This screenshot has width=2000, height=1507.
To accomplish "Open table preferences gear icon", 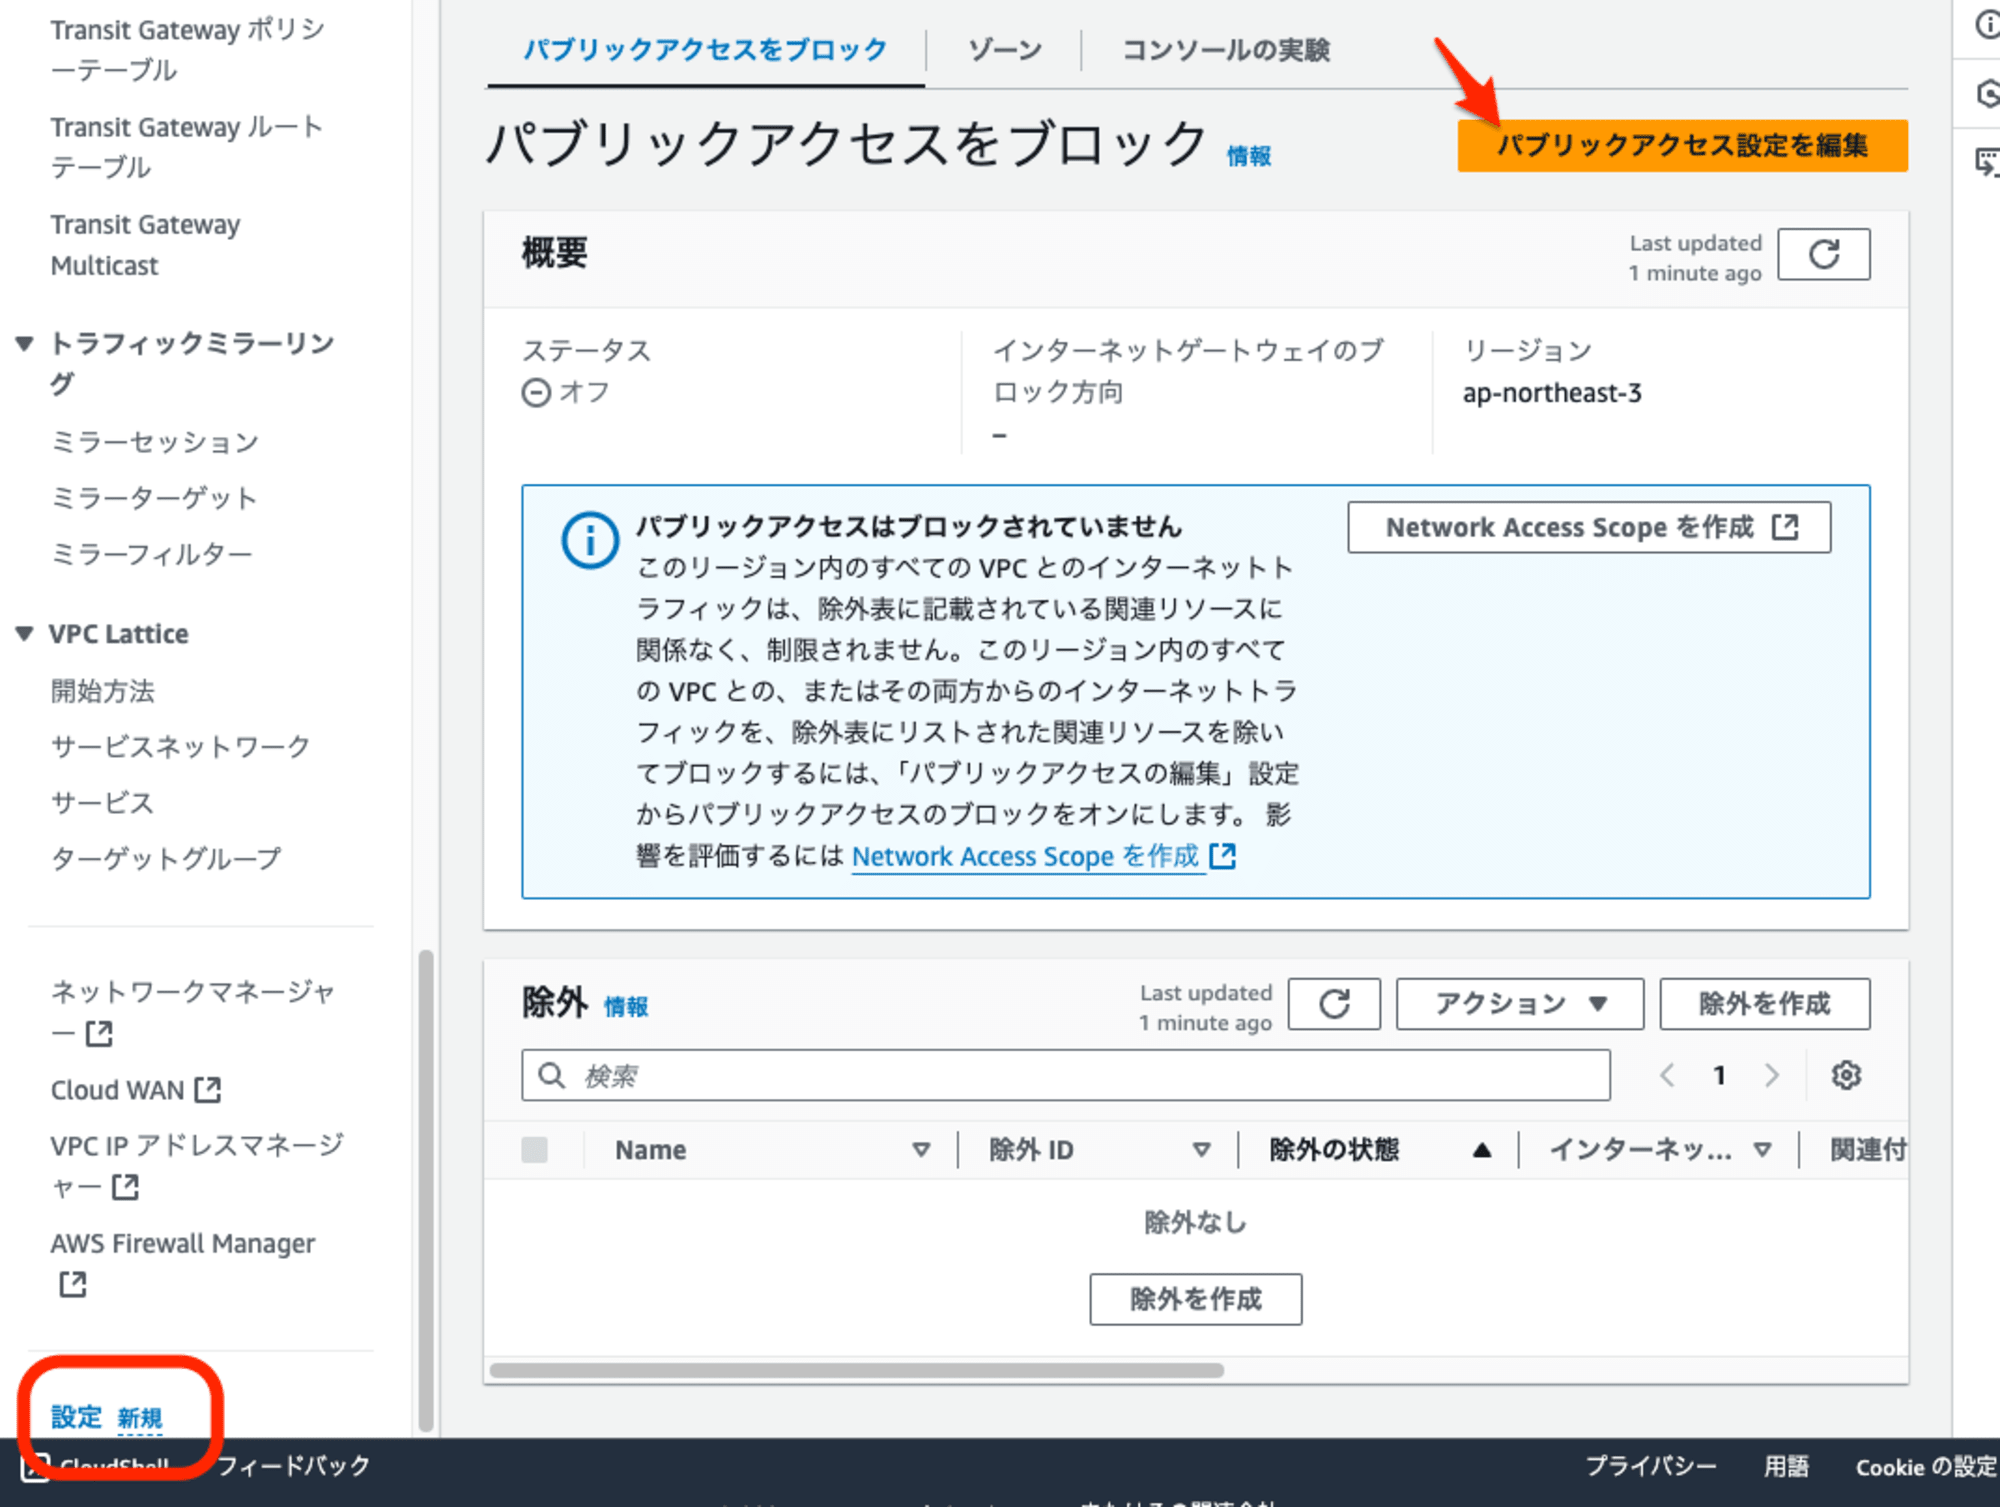I will [1846, 1075].
